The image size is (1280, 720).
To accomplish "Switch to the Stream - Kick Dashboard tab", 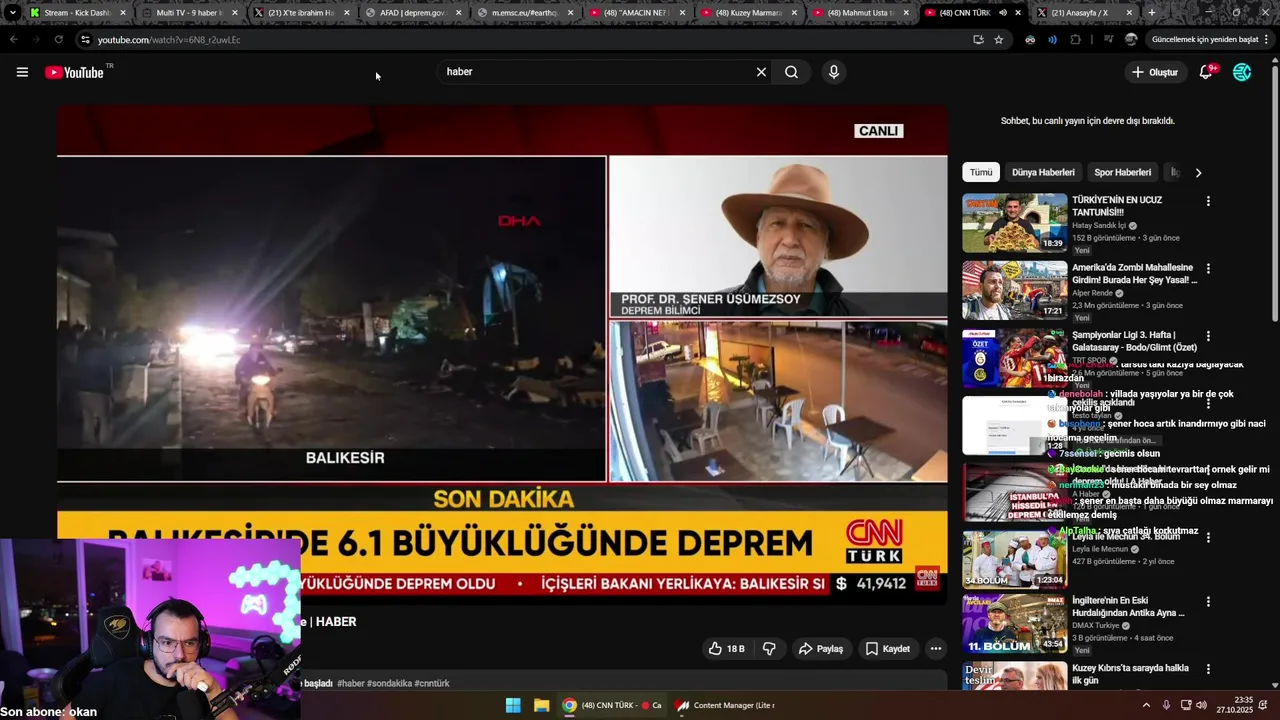I will (78, 13).
